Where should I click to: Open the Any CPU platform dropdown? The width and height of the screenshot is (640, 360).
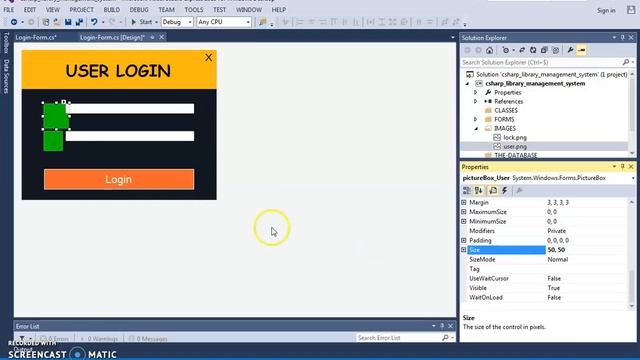(248, 22)
